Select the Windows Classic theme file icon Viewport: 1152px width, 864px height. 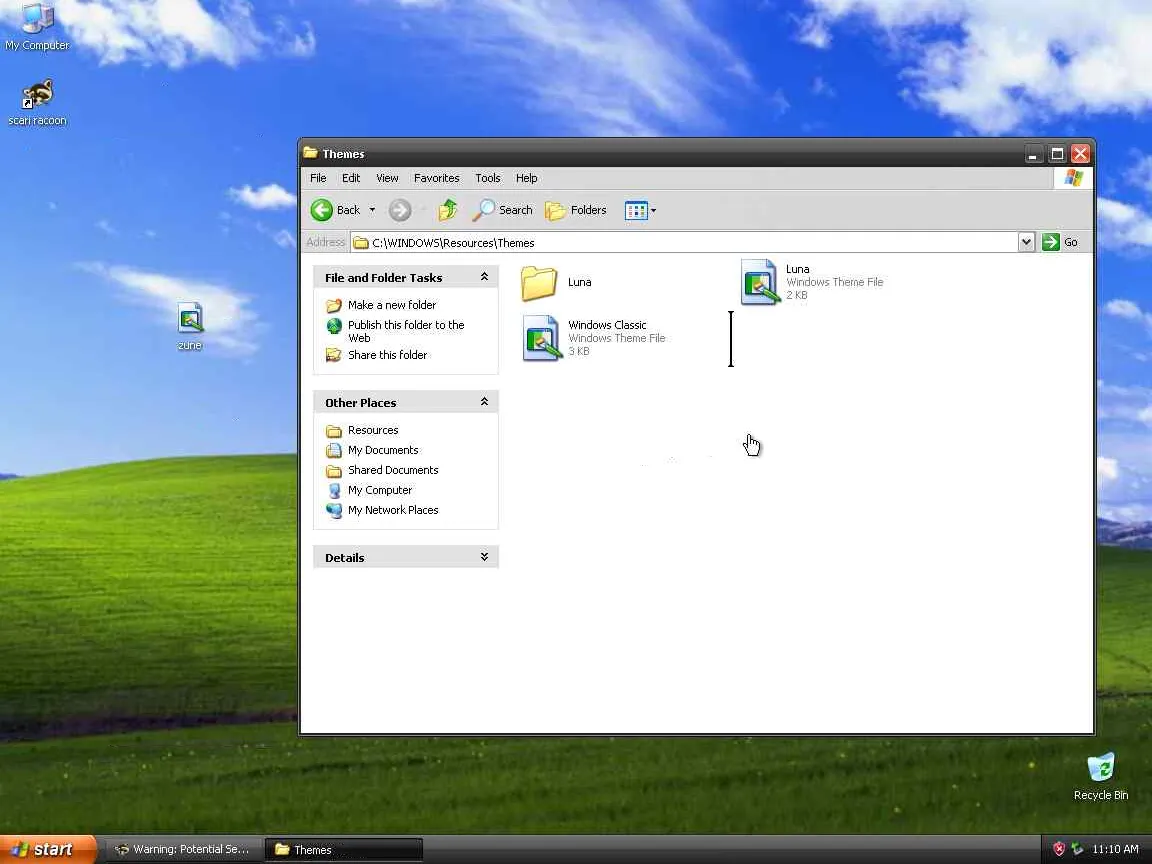pos(541,338)
